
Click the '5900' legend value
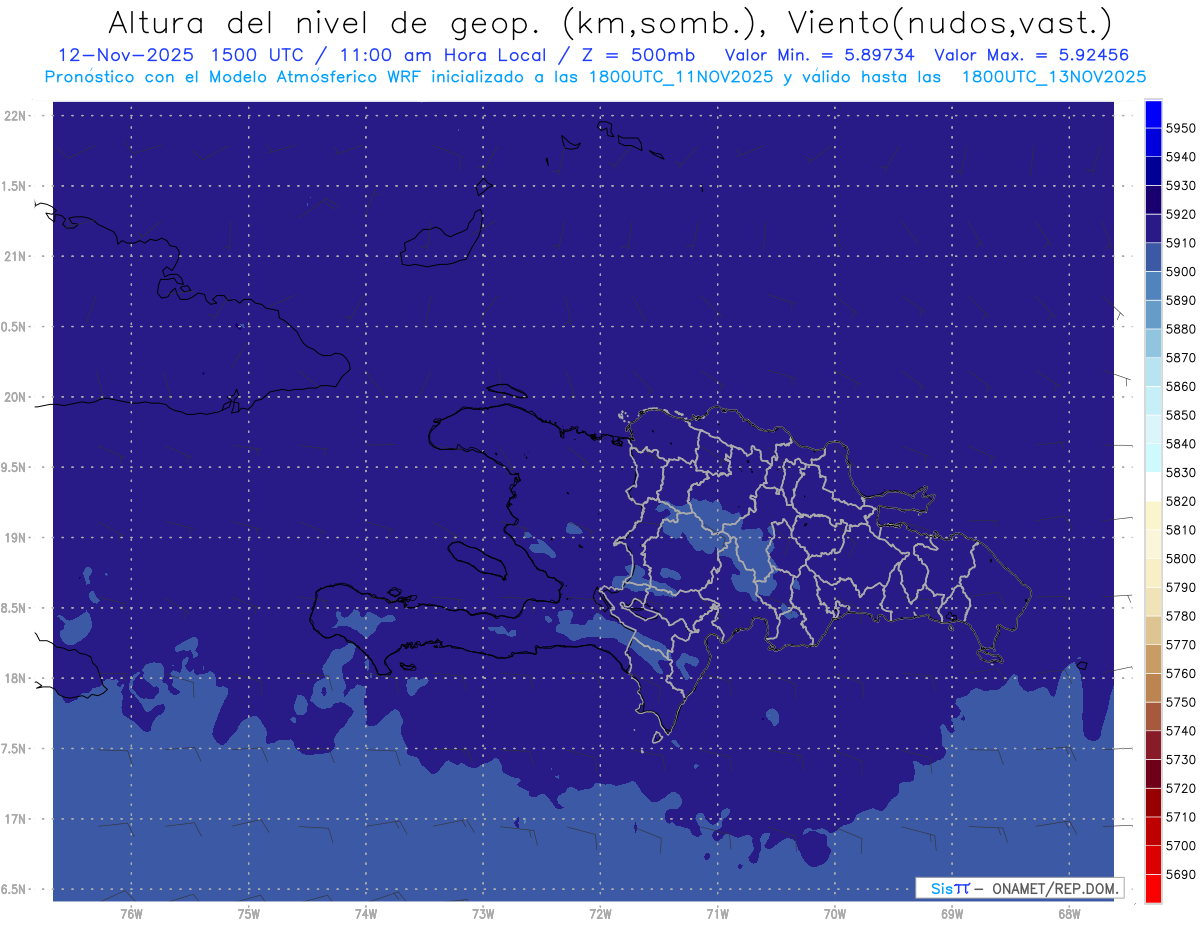point(1181,271)
